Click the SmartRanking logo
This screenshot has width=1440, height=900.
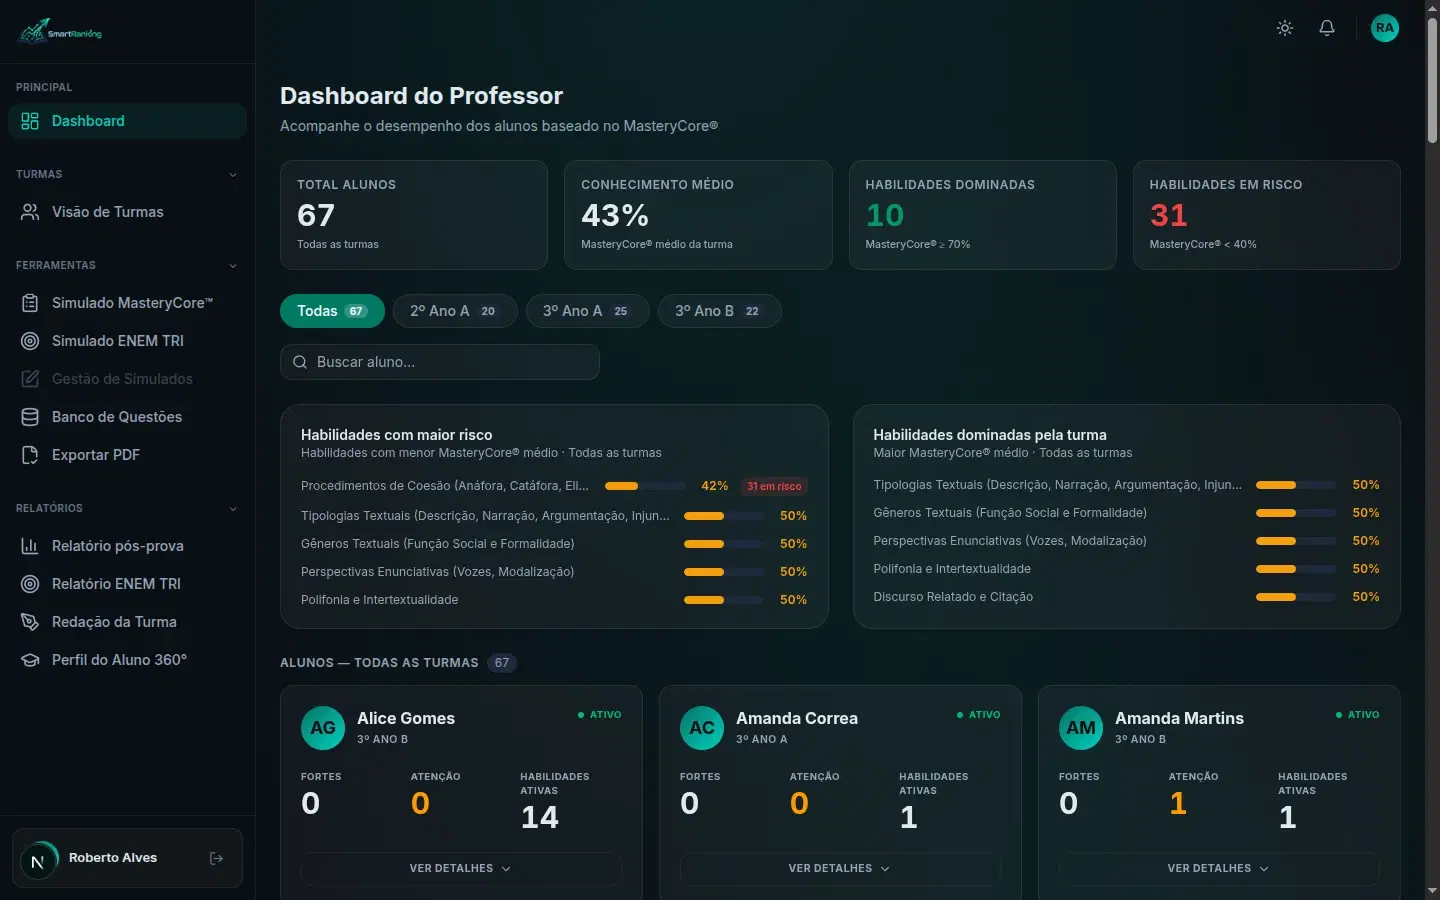[x=60, y=31]
